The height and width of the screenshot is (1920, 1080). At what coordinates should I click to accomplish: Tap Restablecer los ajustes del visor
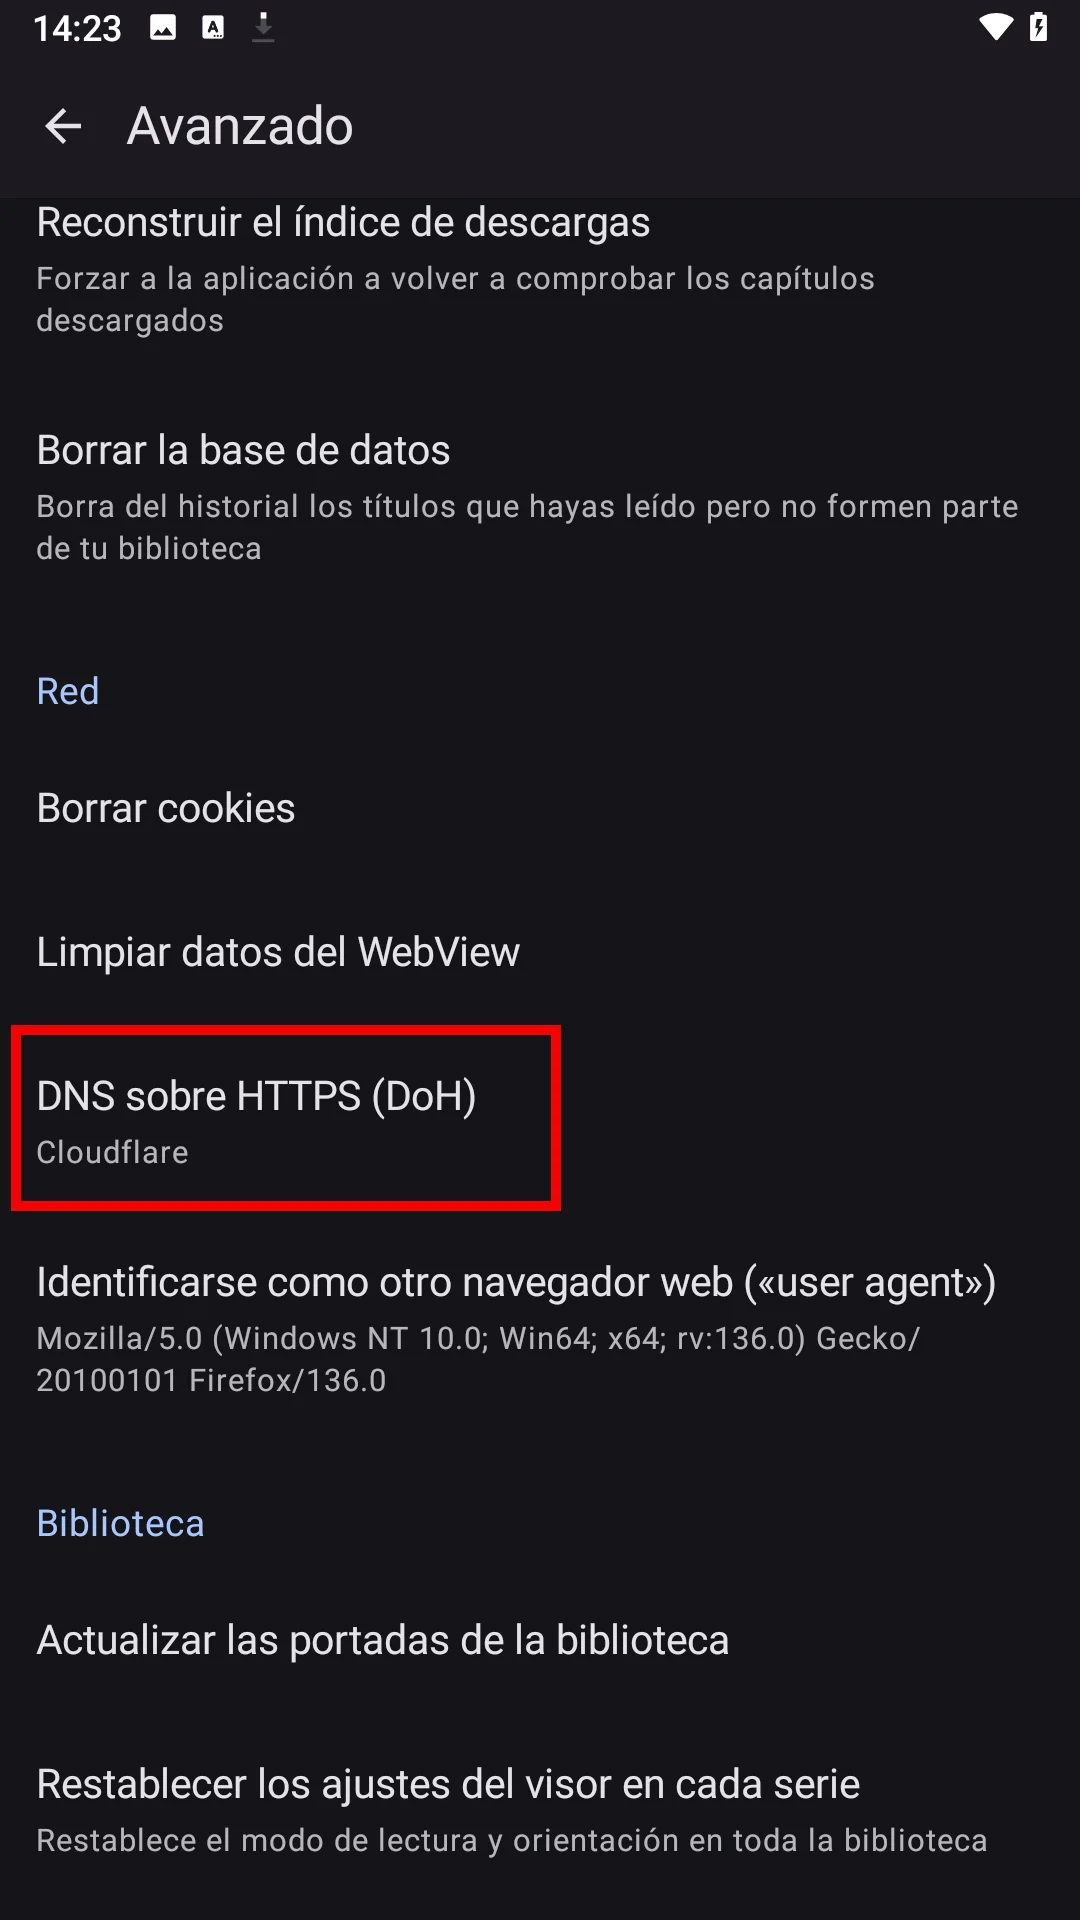pos(540,1808)
